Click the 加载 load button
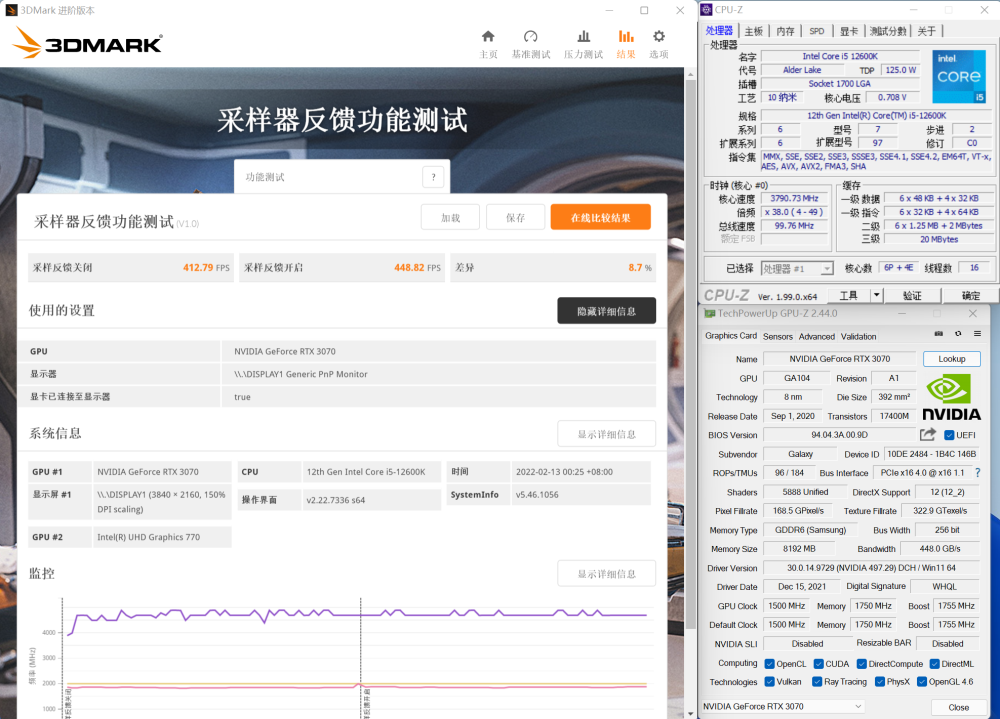The image size is (1000, 719). coord(450,218)
